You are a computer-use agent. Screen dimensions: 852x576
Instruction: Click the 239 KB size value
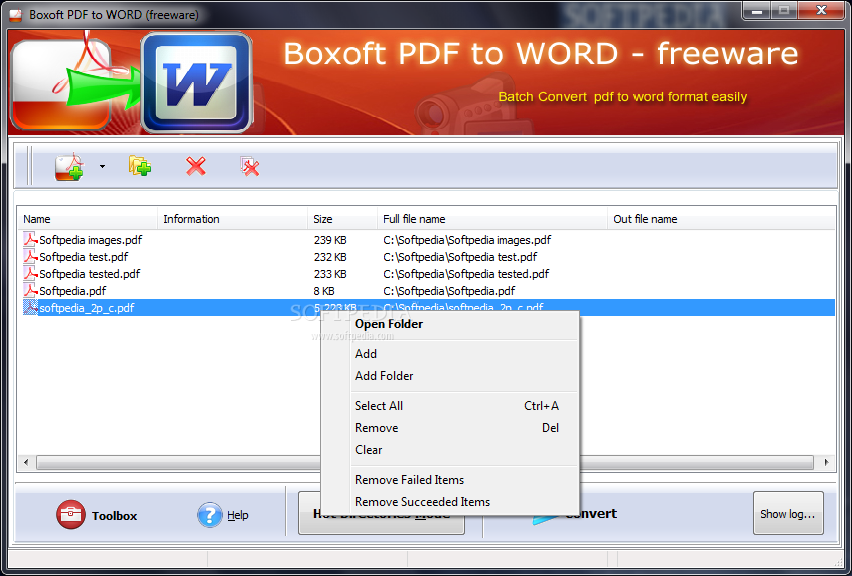coord(330,240)
